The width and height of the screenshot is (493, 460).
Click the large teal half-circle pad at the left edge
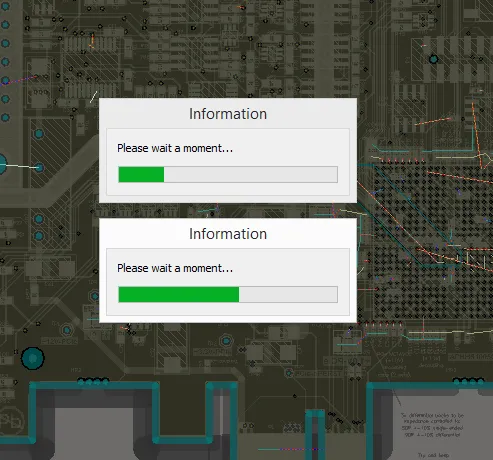coord(3,164)
